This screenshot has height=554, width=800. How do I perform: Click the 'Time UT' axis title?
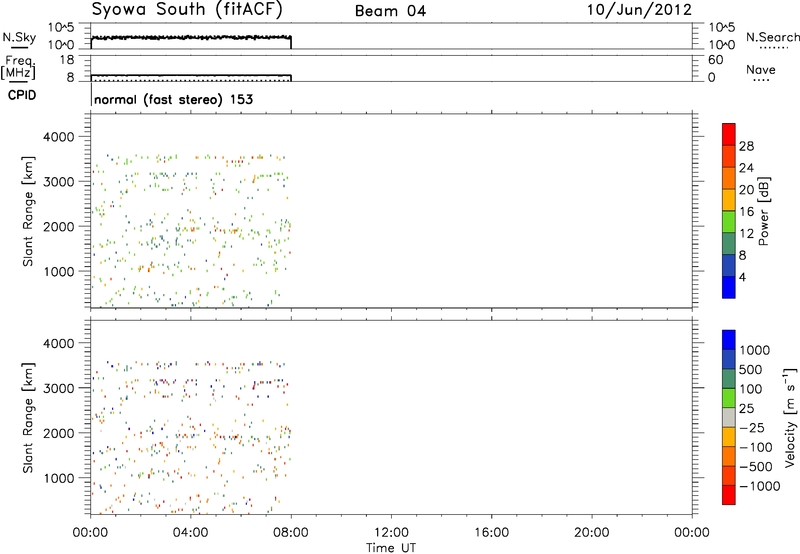pyautogui.click(x=391, y=548)
